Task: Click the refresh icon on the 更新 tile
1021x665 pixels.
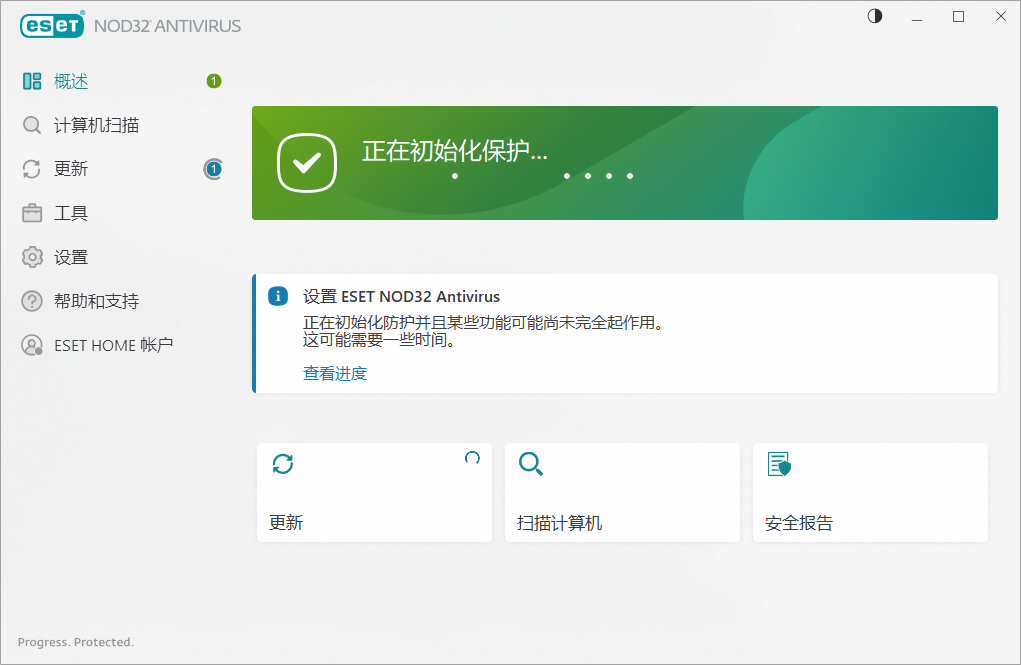Action: pos(283,464)
